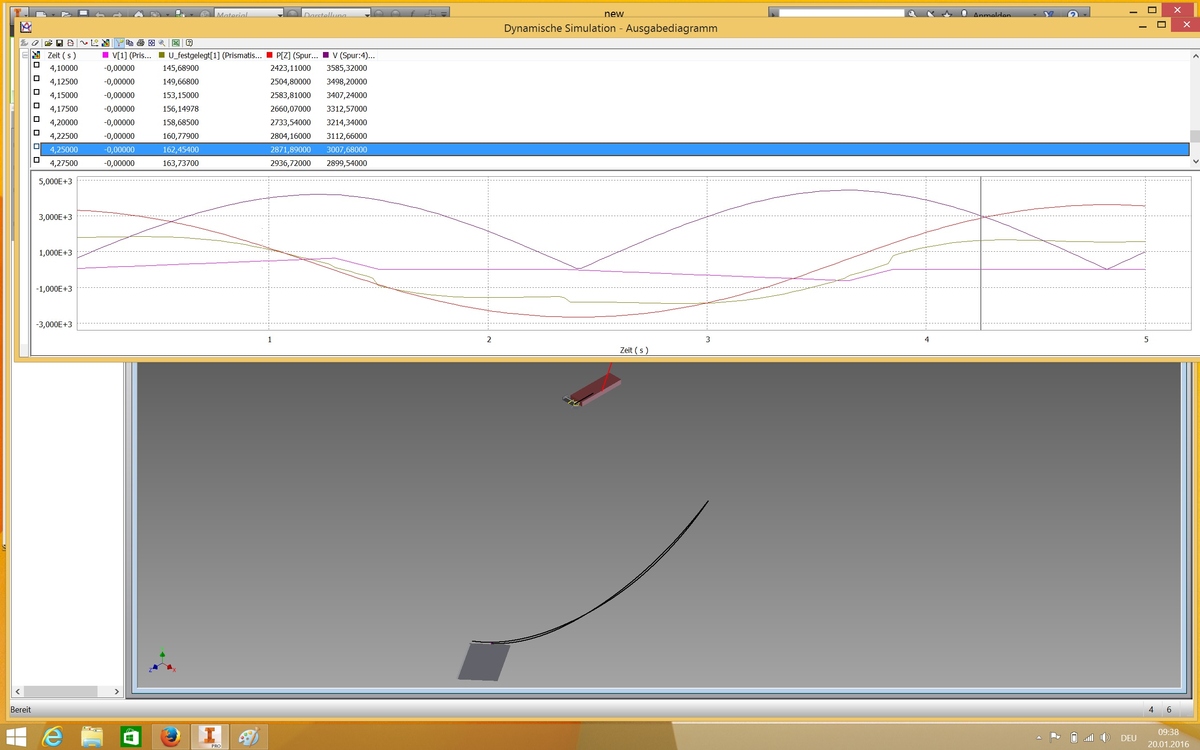Click the view triad axis indicator in viewport
The image size is (1200, 750).
(160, 663)
